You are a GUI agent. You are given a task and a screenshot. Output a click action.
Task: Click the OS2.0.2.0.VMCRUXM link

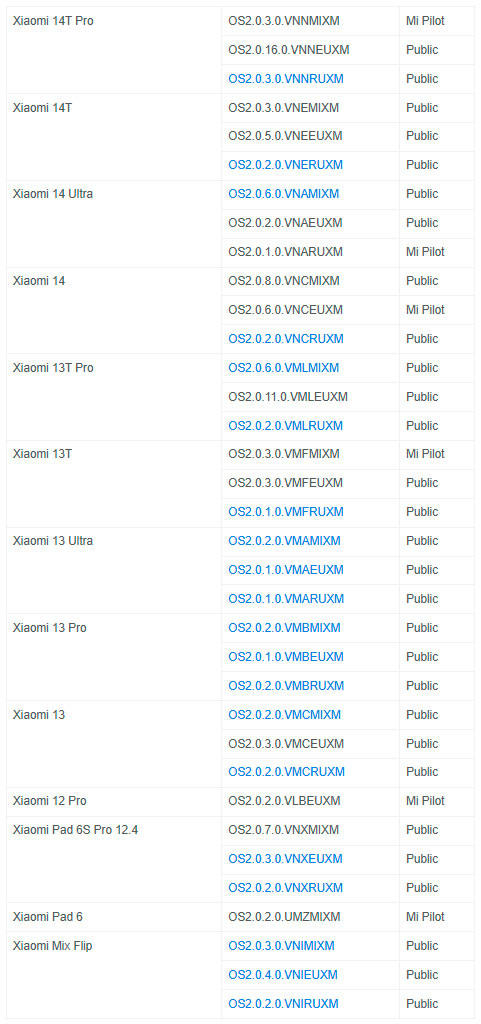(x=287, y=772)
